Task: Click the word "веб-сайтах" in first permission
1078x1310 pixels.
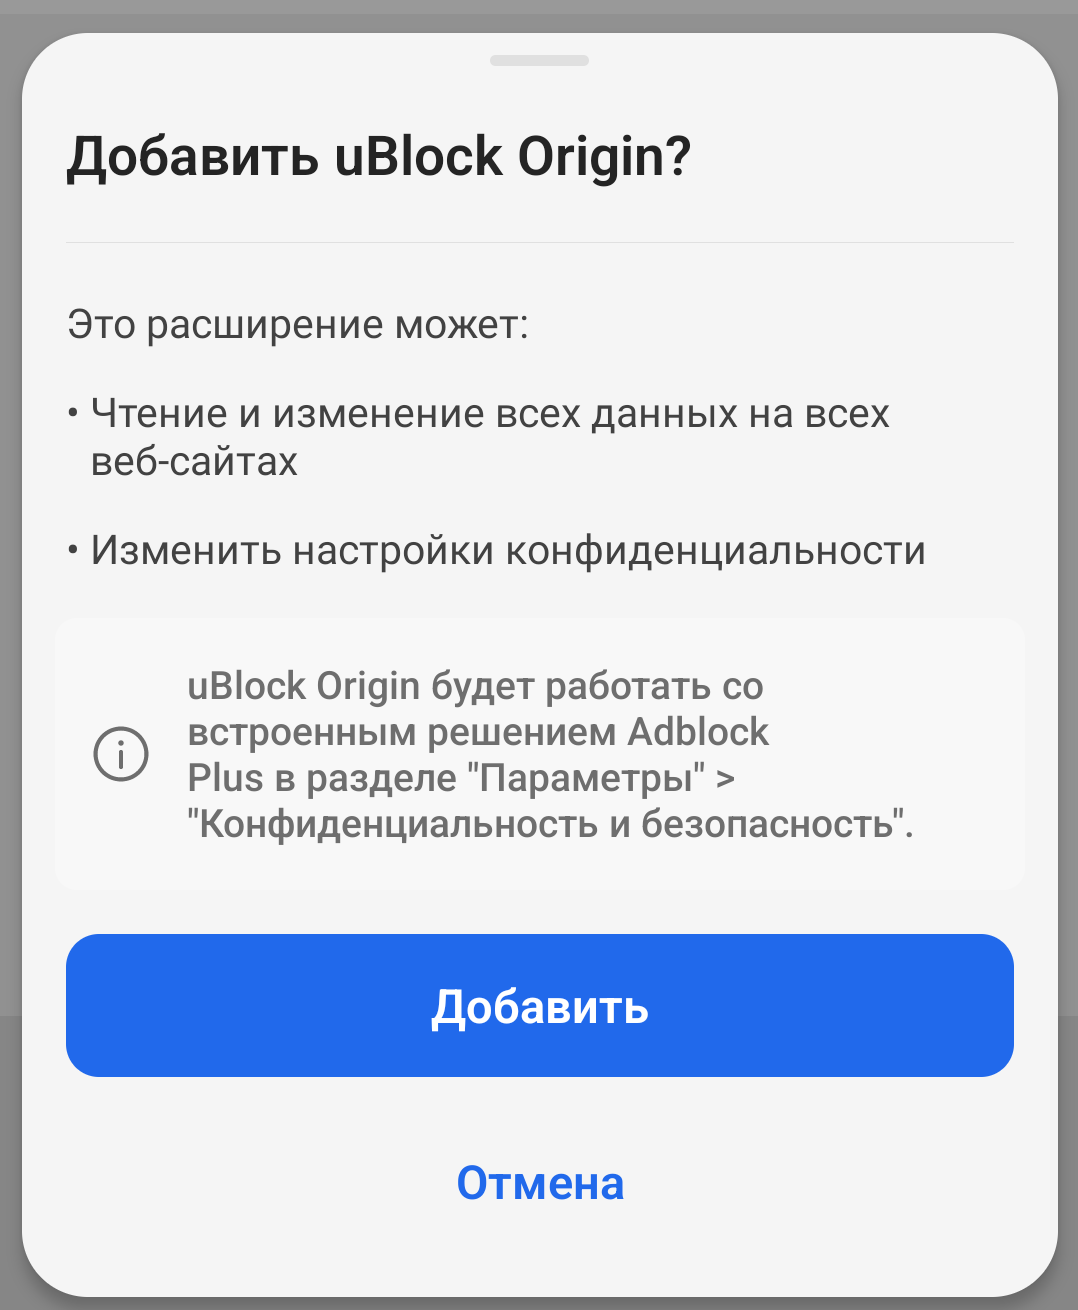Action: 195,462
